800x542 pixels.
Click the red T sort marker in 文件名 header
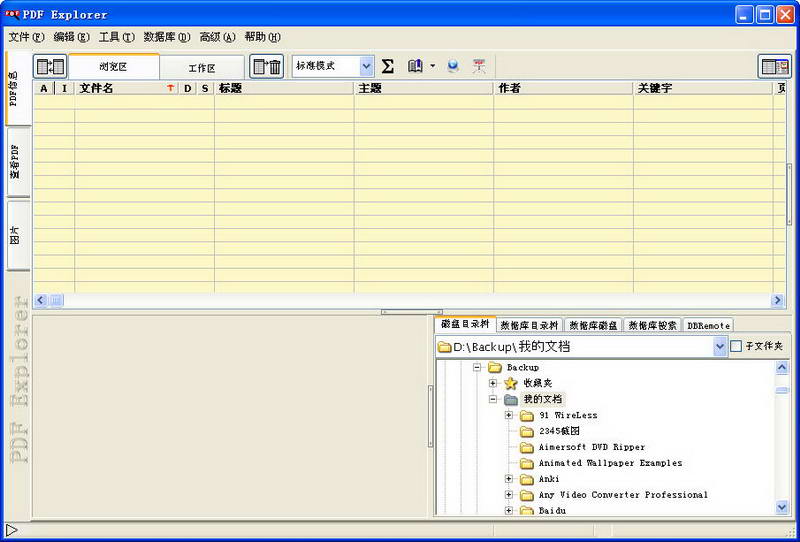point(170,88)
